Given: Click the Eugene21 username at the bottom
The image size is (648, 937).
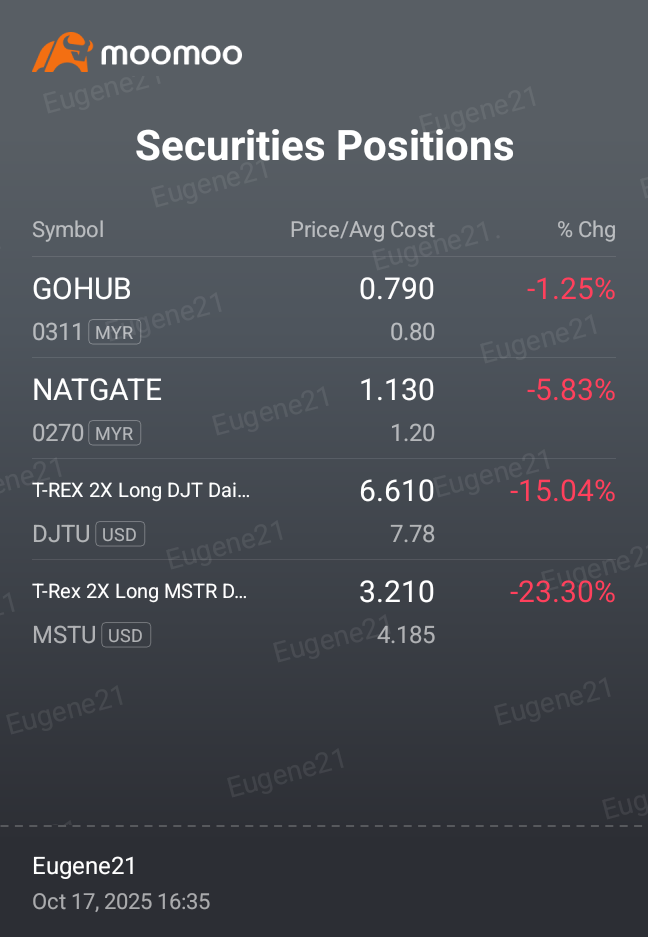Looking at the screenshot, I should (x=84, y=866).
